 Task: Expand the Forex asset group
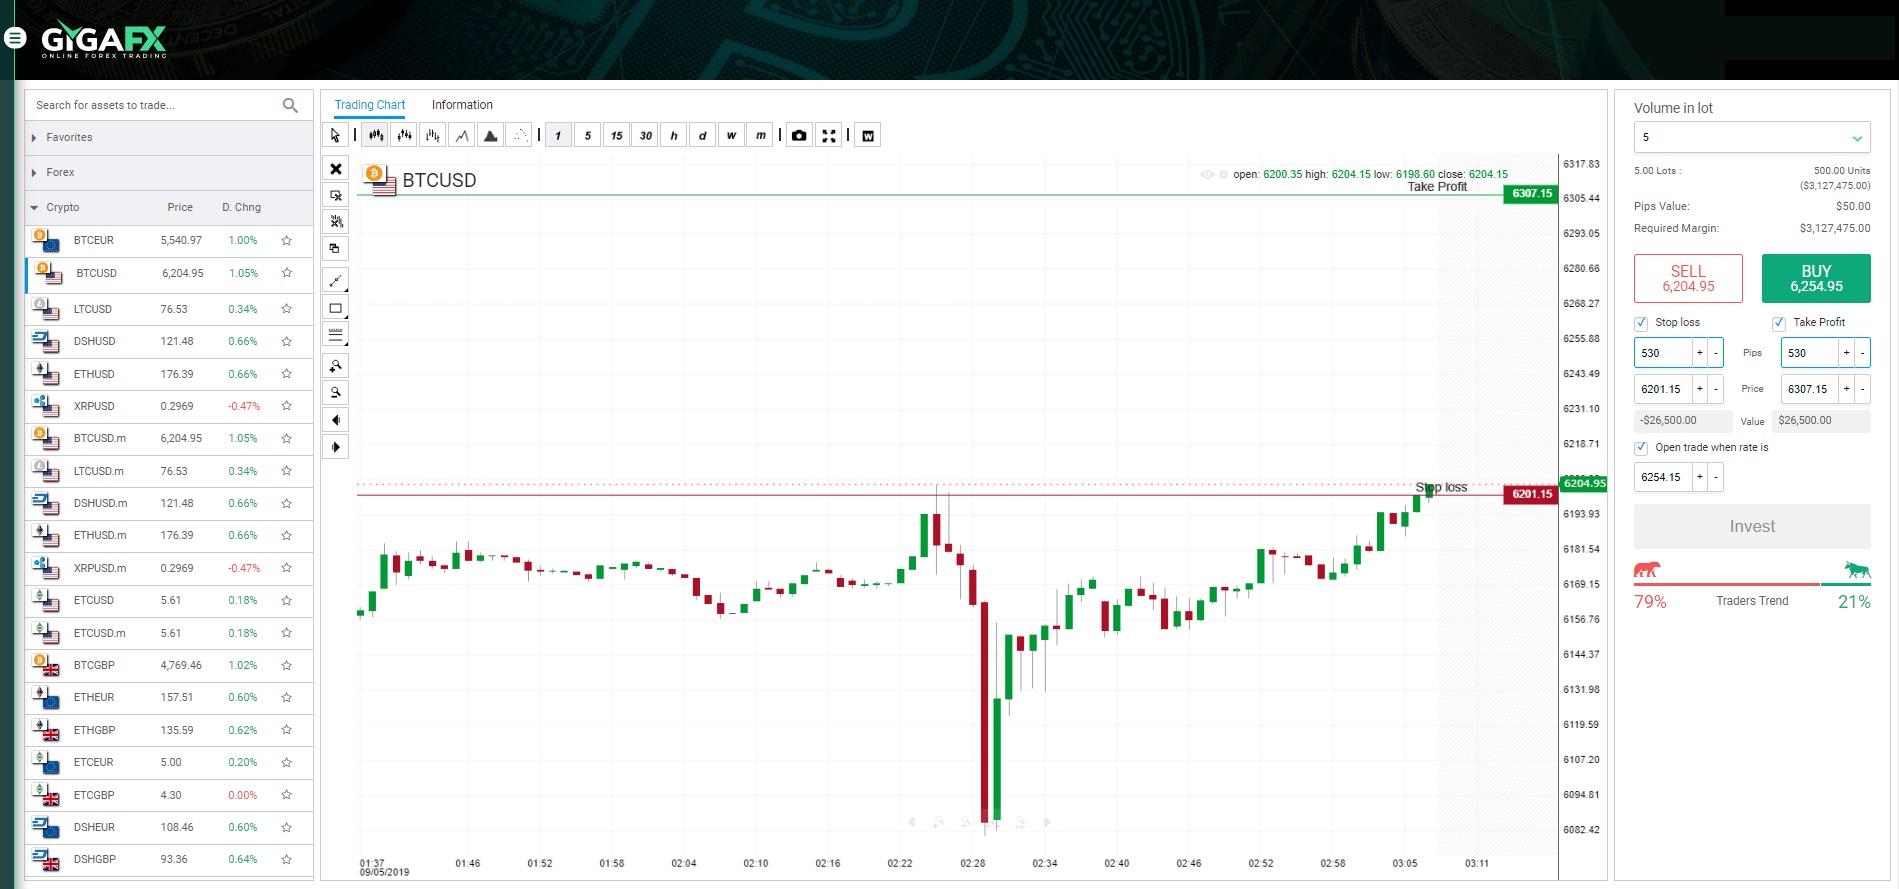(60, 173)
